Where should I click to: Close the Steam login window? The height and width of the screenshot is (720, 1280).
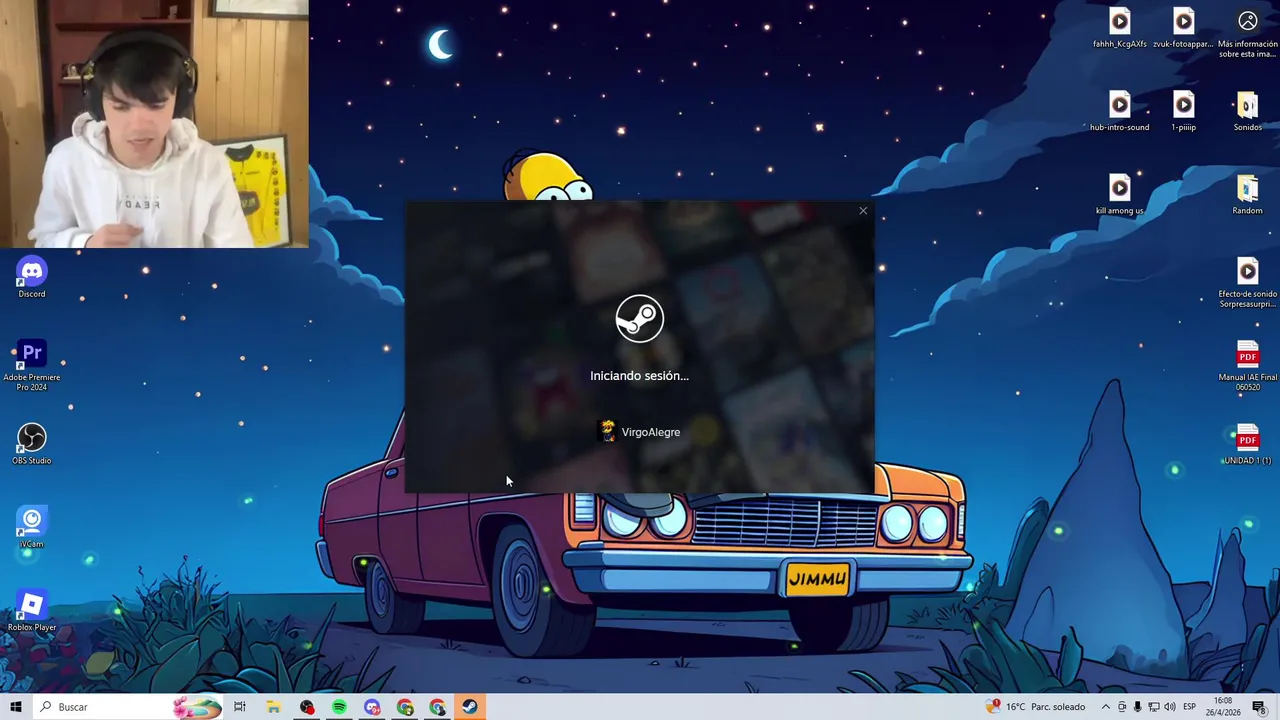point(863,211)
